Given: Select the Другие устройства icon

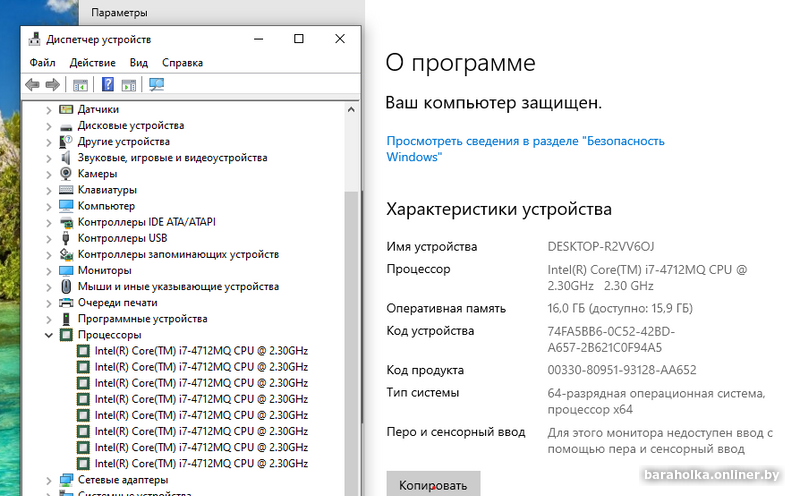Looking at the screenshot, I should (x=66, y=141).
